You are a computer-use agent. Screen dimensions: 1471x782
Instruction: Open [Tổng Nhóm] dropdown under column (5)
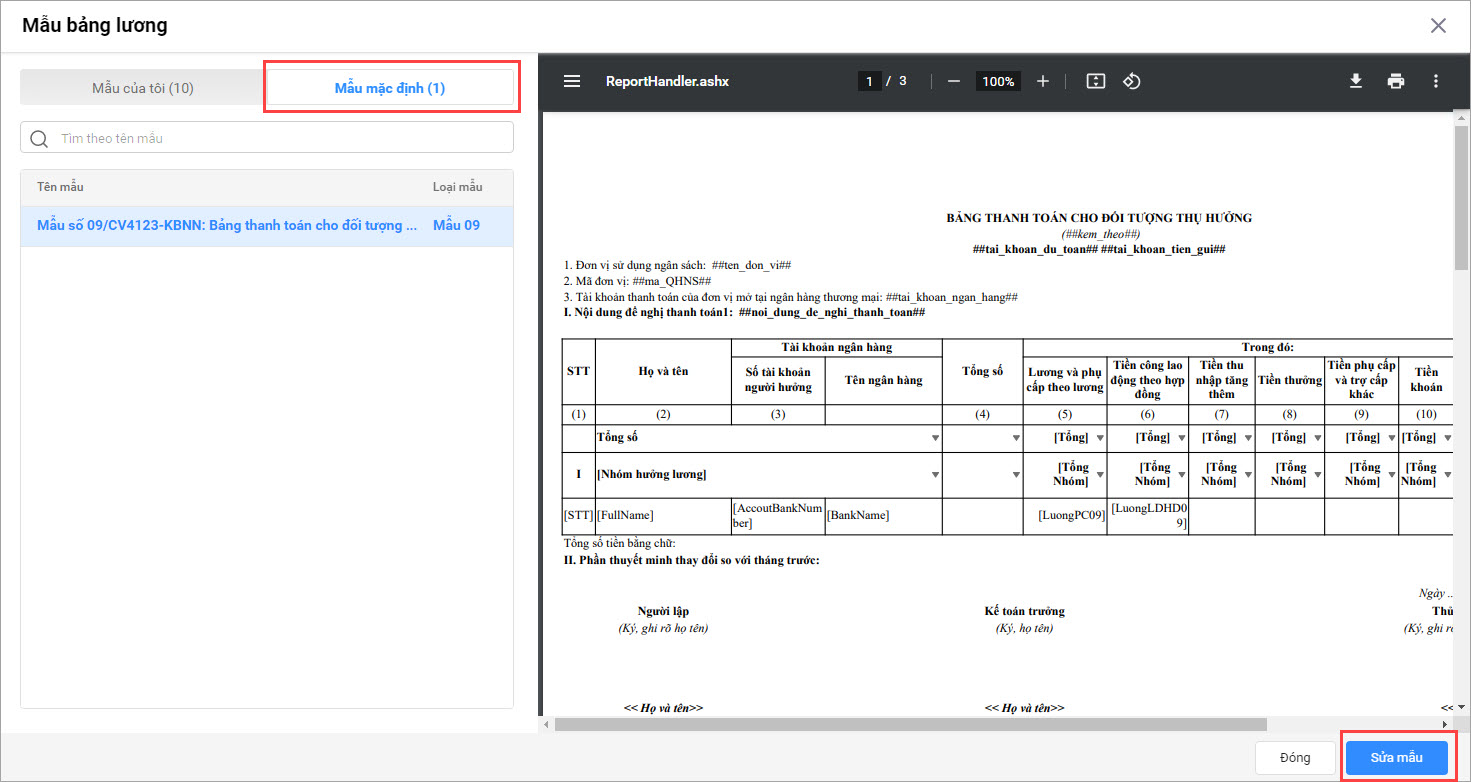pyautogui.click(x=1099, y=475)
